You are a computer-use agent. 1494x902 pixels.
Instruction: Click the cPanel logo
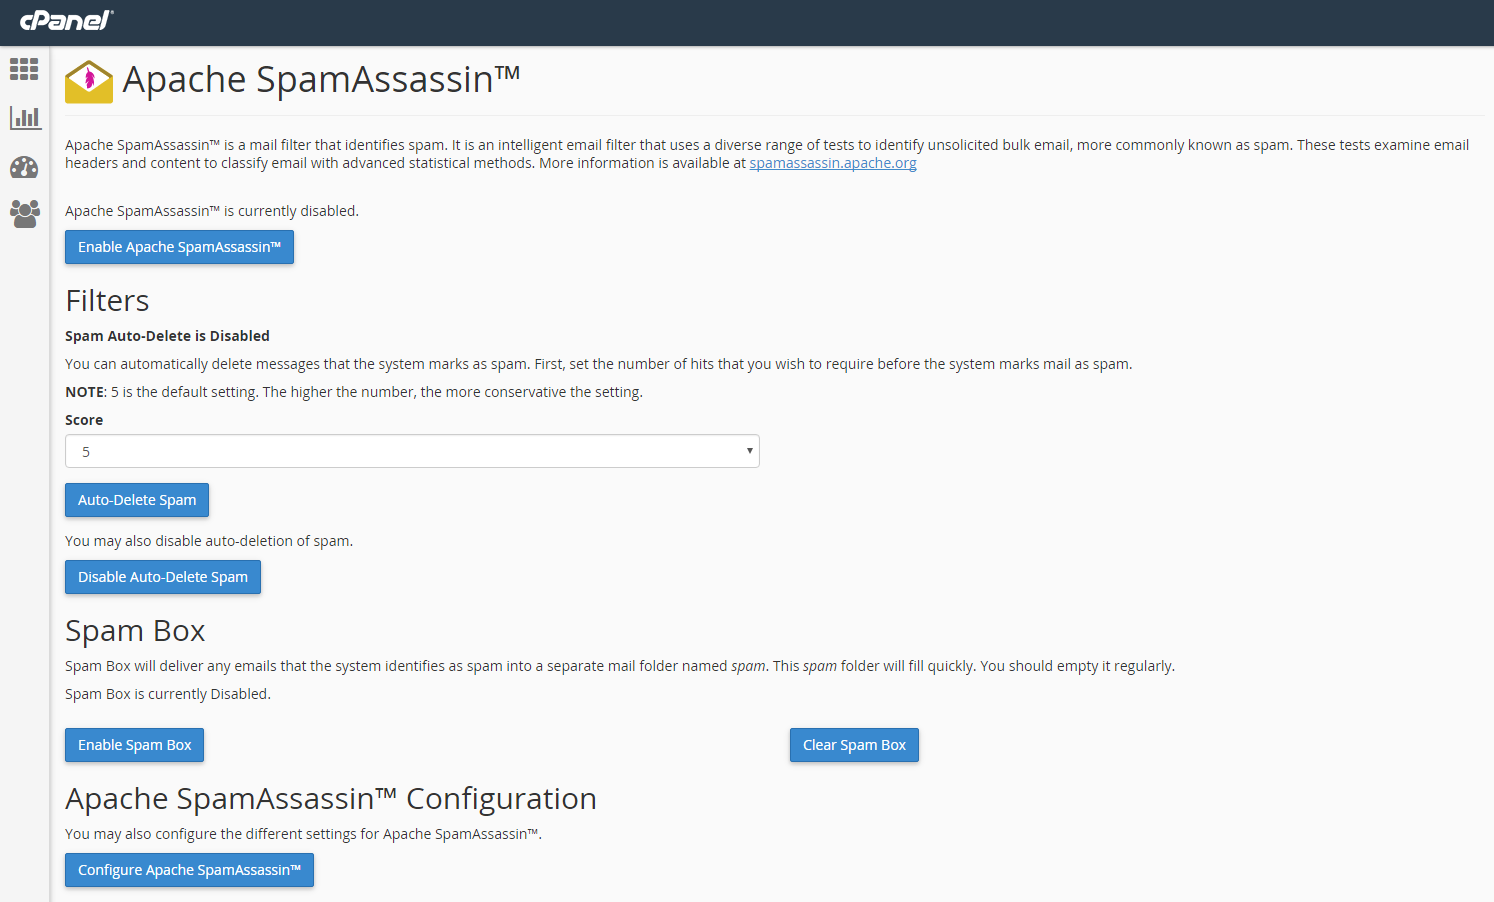[x=63, y=21]
